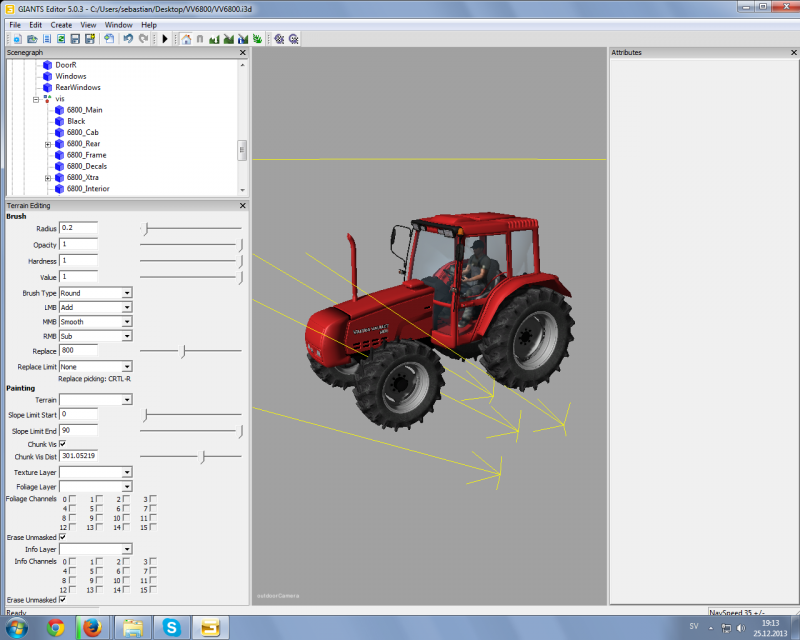This screenshot has width=800, height=640.
Task: Open the Texture Layer dropdown
Action: [x=127, y=473]
